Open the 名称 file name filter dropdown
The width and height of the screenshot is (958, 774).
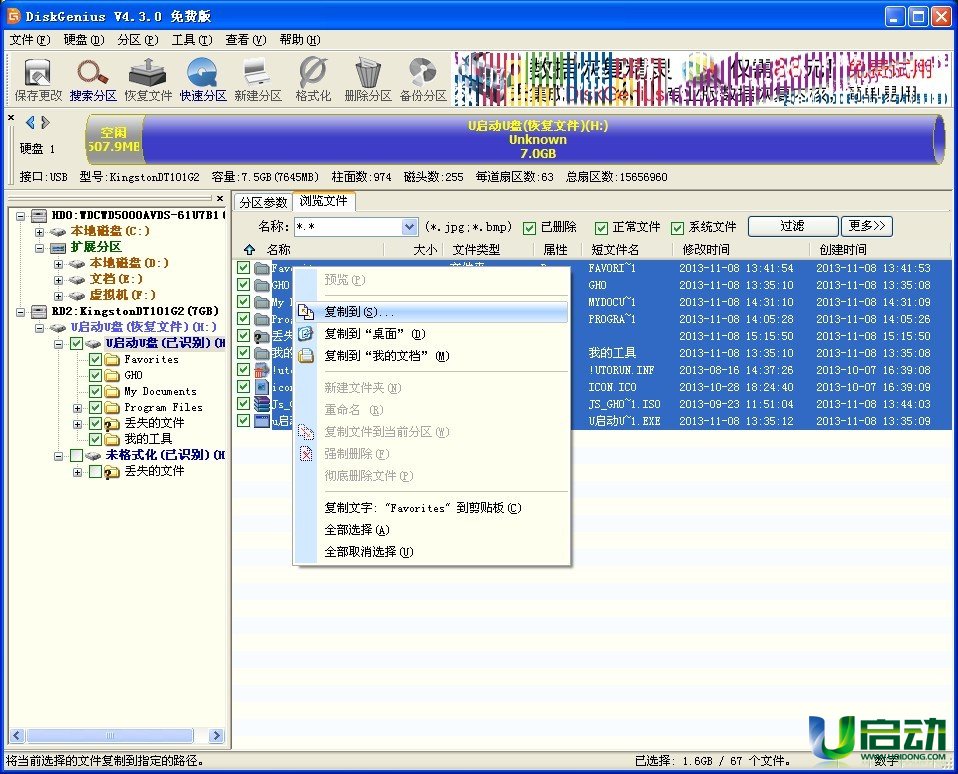[408, 227]
